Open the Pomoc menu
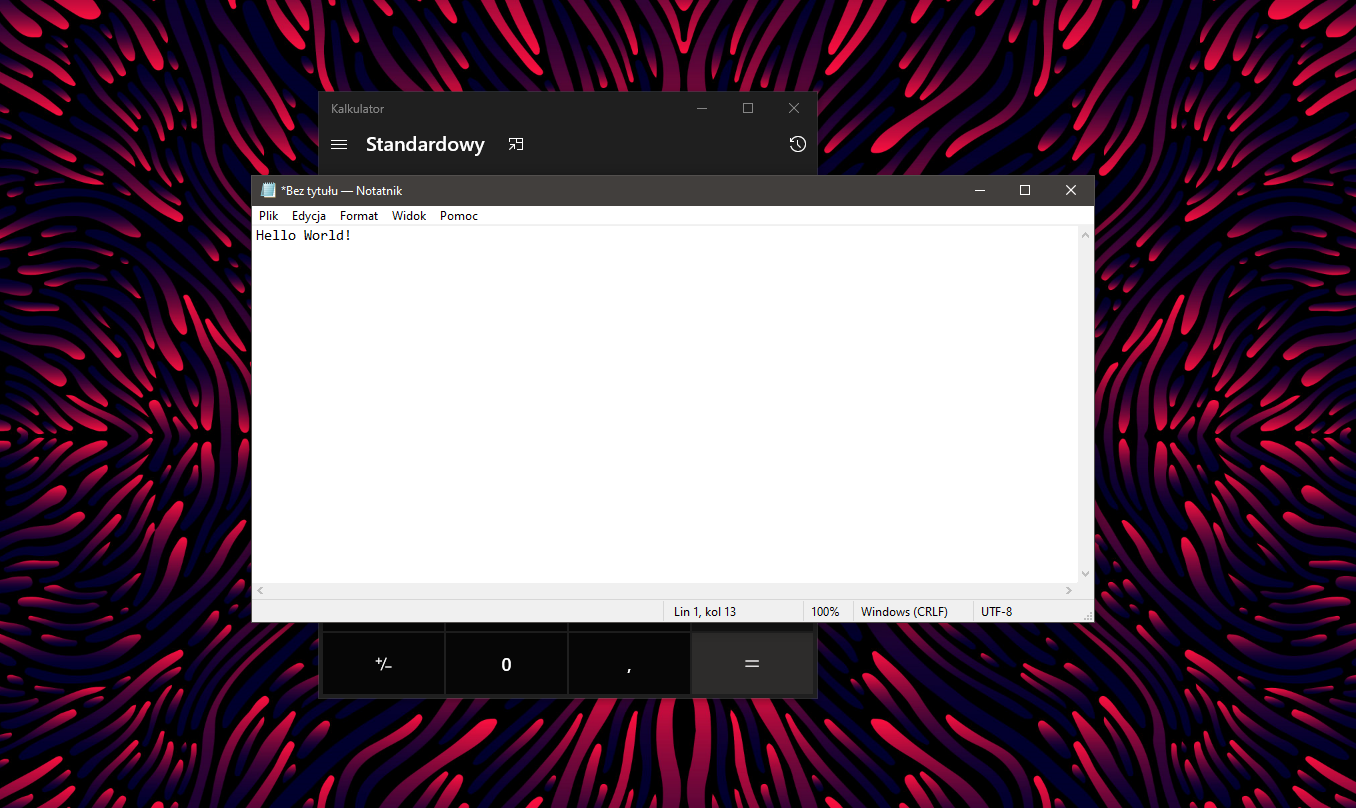 tap(459, 216)
